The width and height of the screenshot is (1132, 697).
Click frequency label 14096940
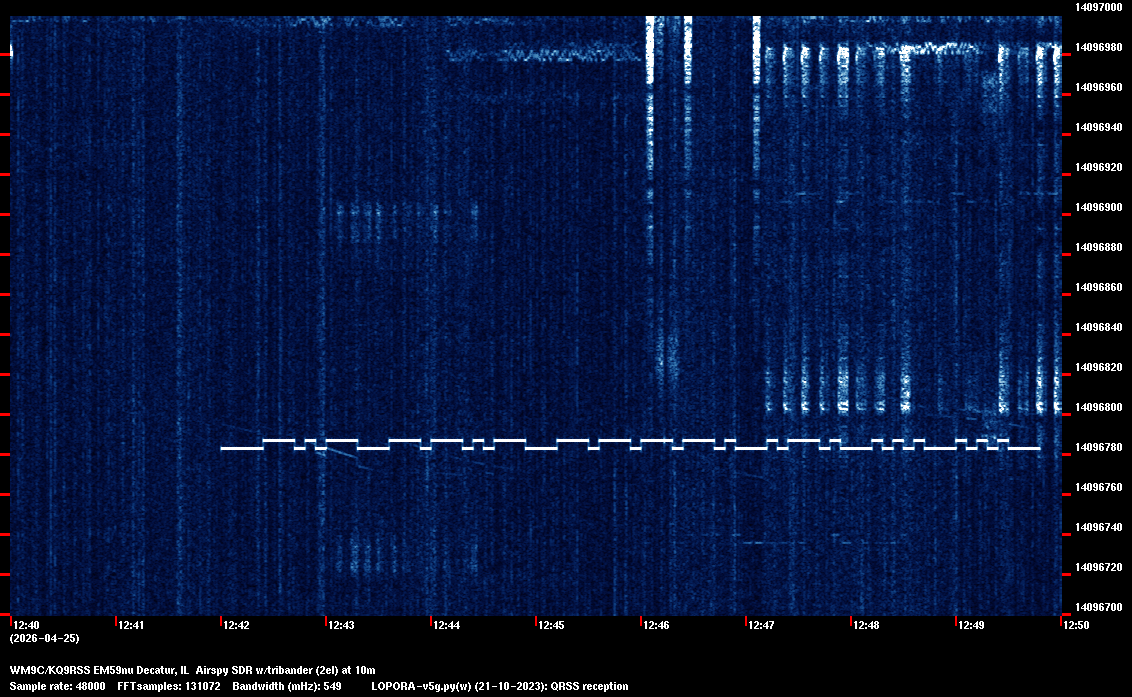(x=1099, y=127)
